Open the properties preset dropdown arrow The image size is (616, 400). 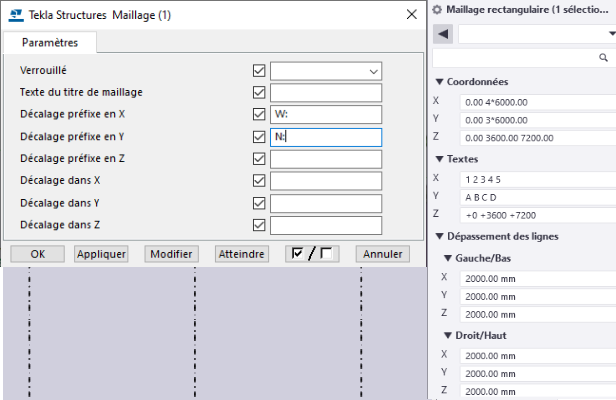tap(611, 34)
